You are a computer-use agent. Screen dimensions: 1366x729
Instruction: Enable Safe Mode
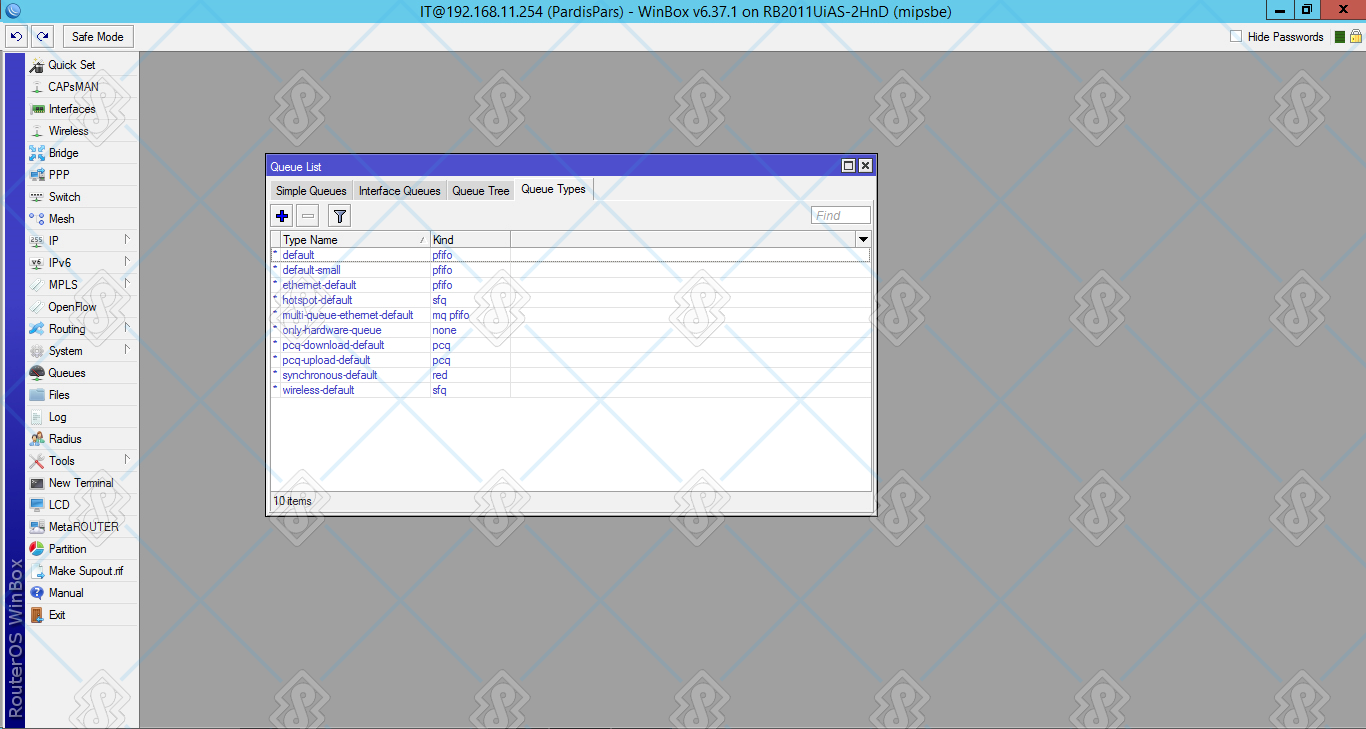tap(98, 36)
